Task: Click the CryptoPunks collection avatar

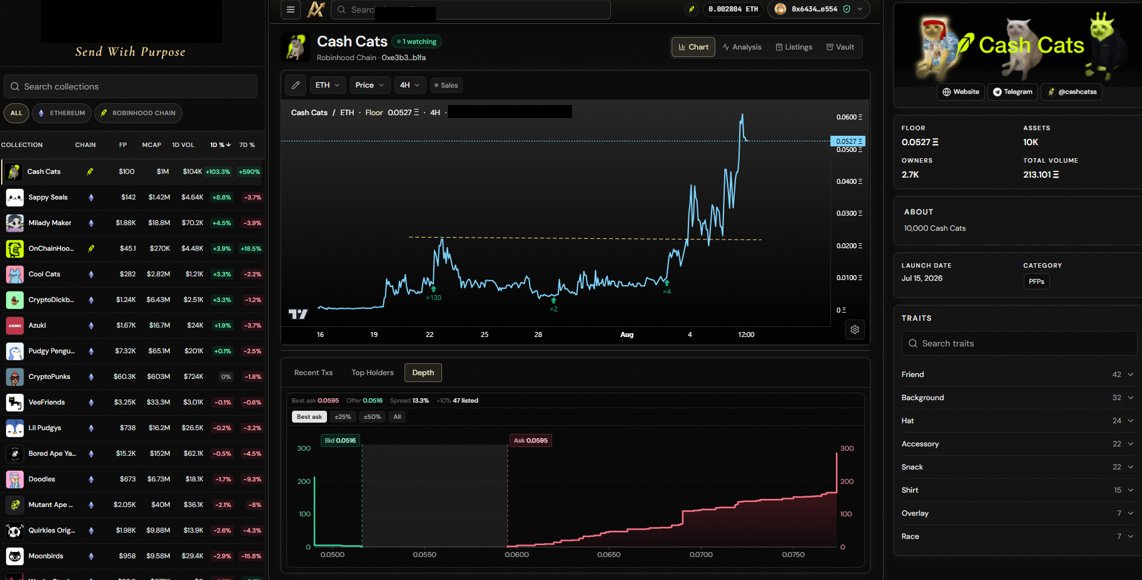Action: (x=15, y=377)
